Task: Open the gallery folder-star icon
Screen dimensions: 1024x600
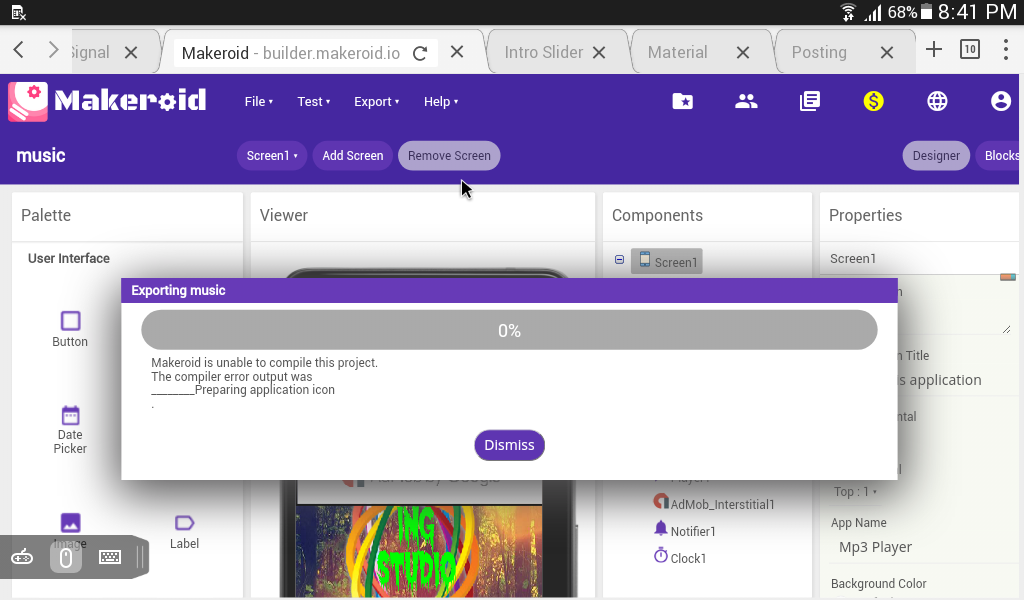Action: click(x=682, y=101)
